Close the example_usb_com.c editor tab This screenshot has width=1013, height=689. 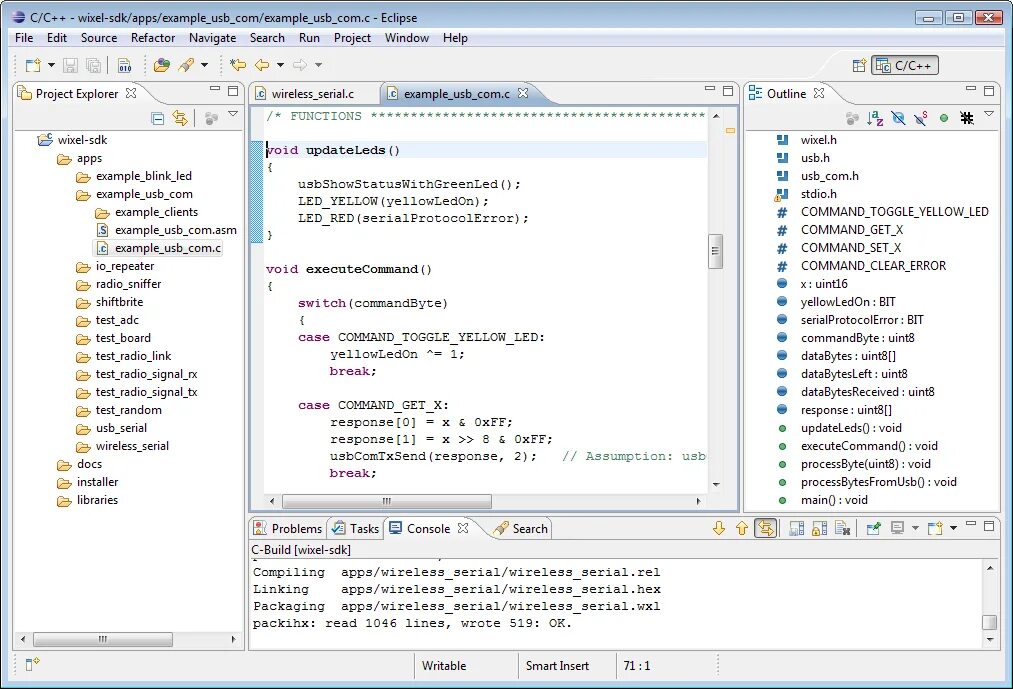[x=523, y=93]
